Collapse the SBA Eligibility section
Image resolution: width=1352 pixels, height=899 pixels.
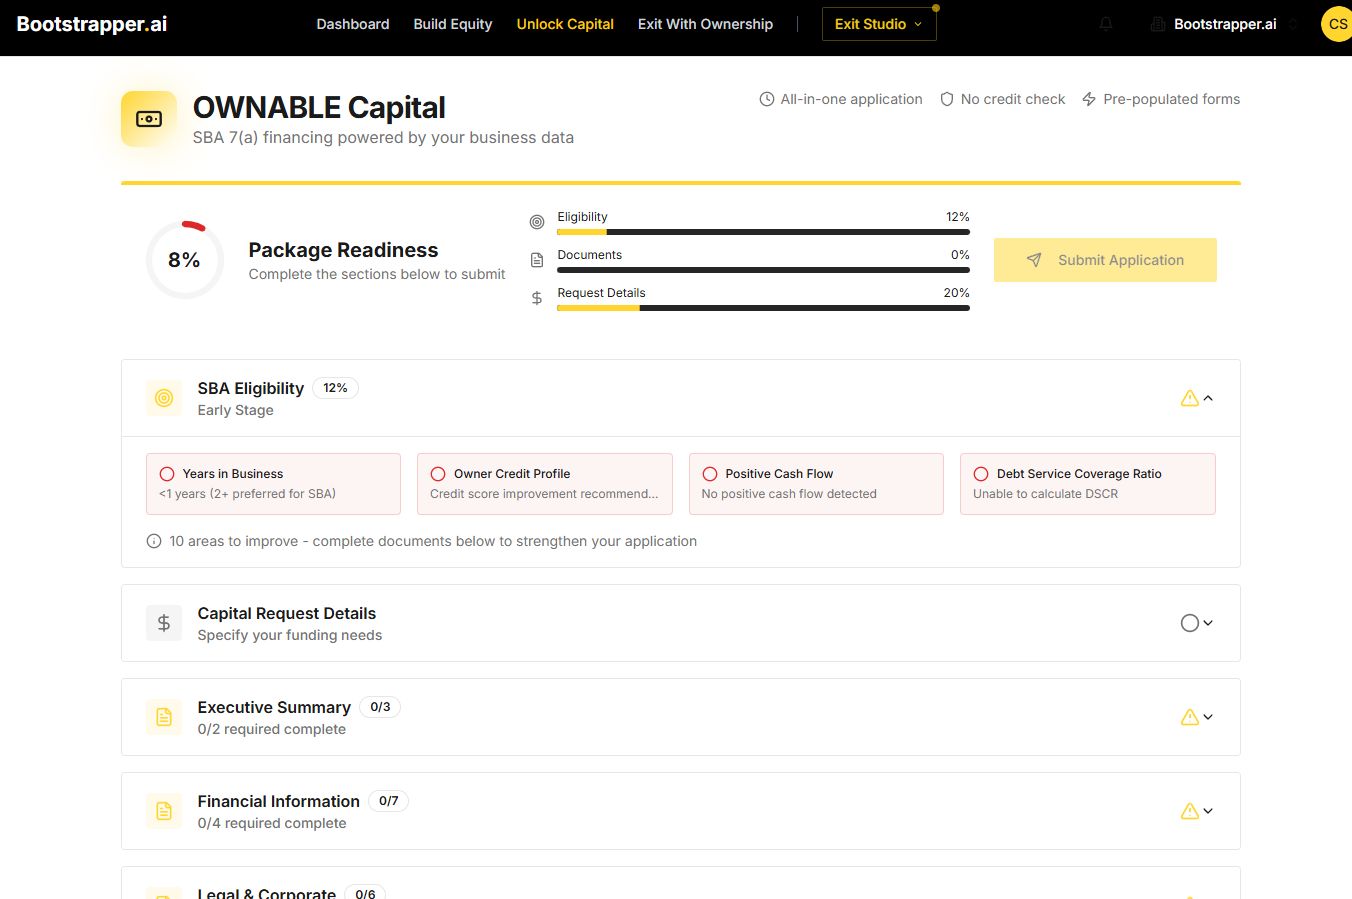(x=1208, y=398)
